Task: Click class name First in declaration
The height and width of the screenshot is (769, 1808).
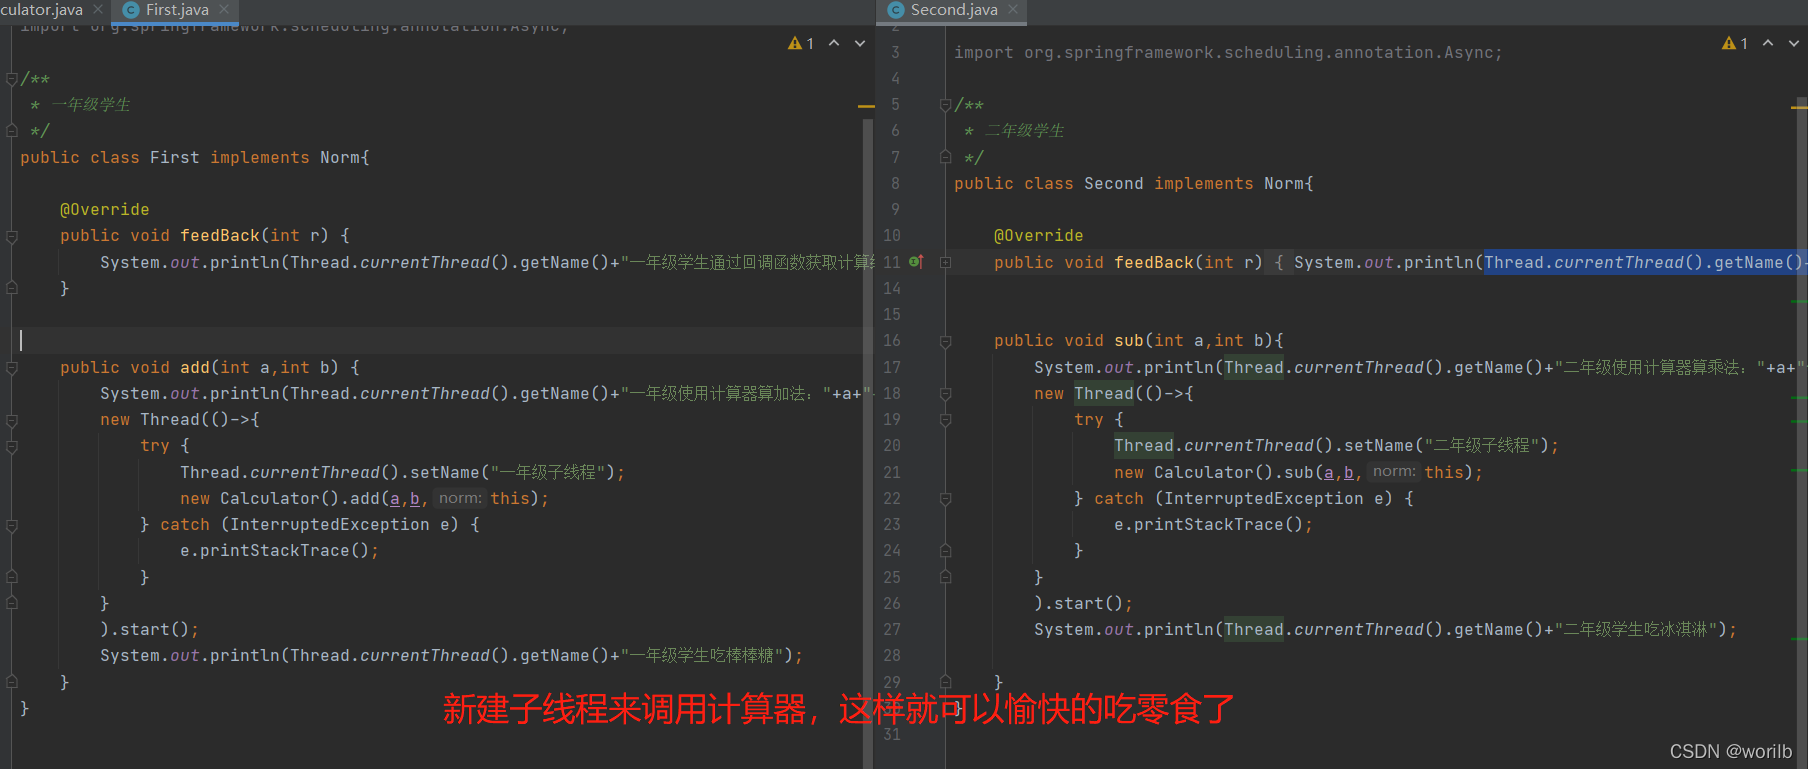Action: (x=175, y=158)
